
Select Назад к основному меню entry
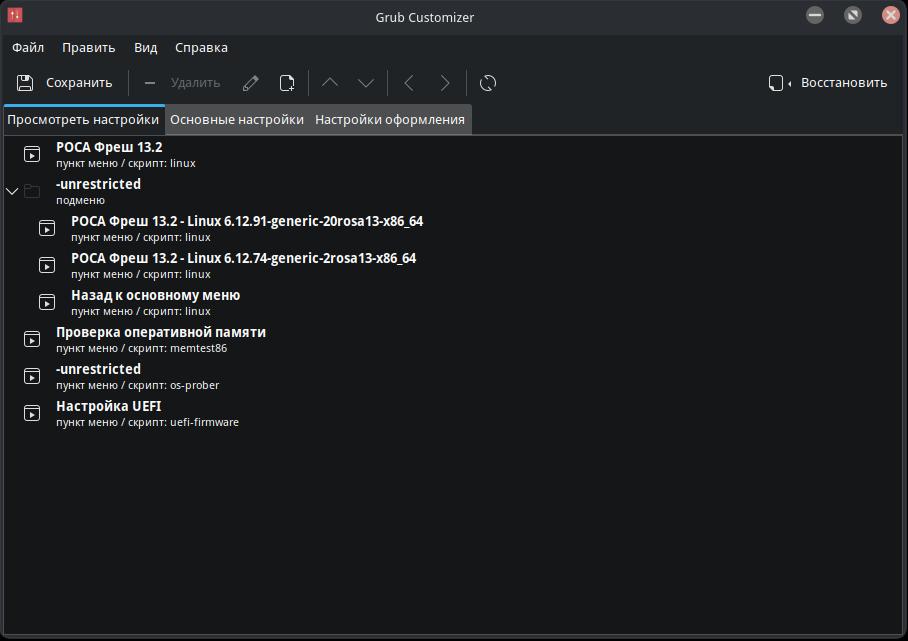pyautogui.click(x=453, y=302)
